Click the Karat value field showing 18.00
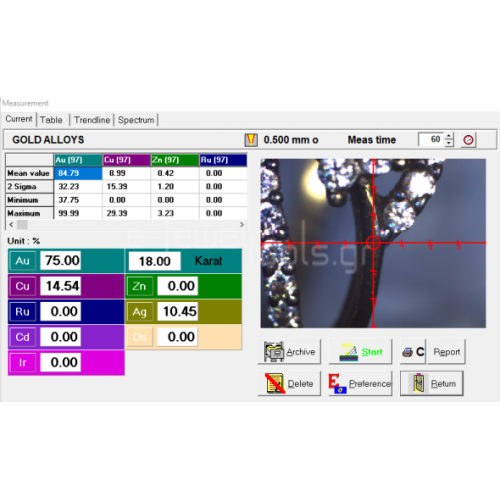Screen dimensions: 500x500 point(155,261)
